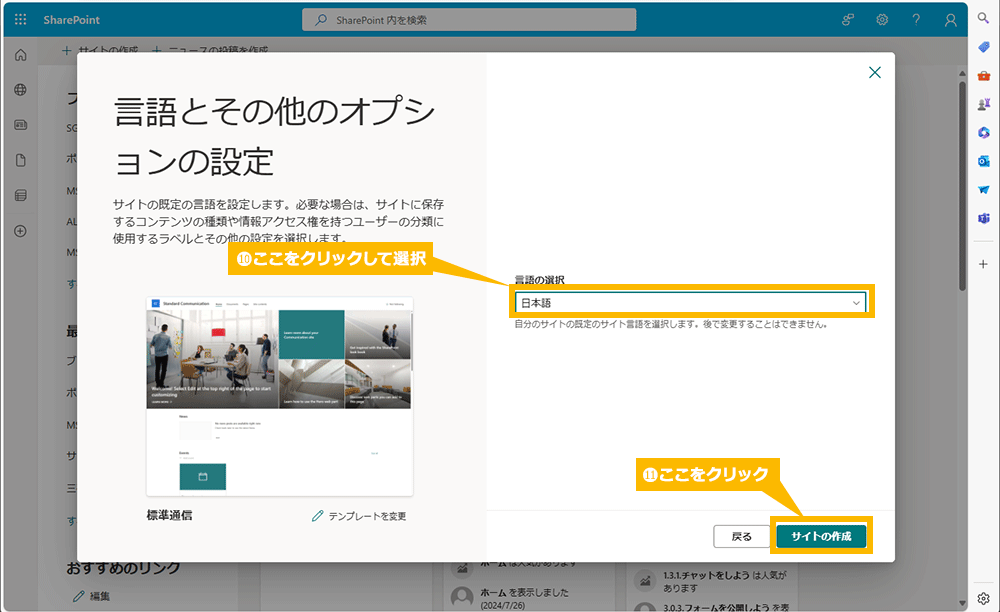The width and height of the screenshot is (1000, 612).
Task: Click the サイトの作成 button
Action: 821,536
